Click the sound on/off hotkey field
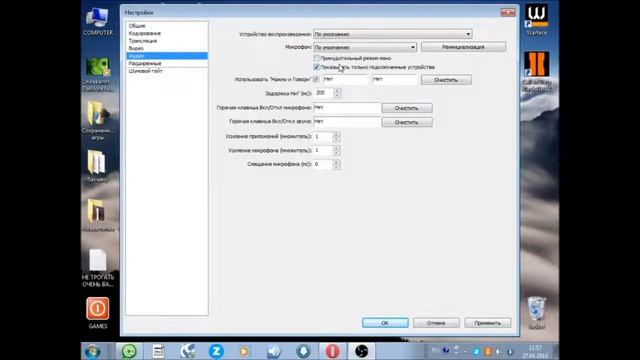This screenshot has height=360, width=640. click(347, 122)
